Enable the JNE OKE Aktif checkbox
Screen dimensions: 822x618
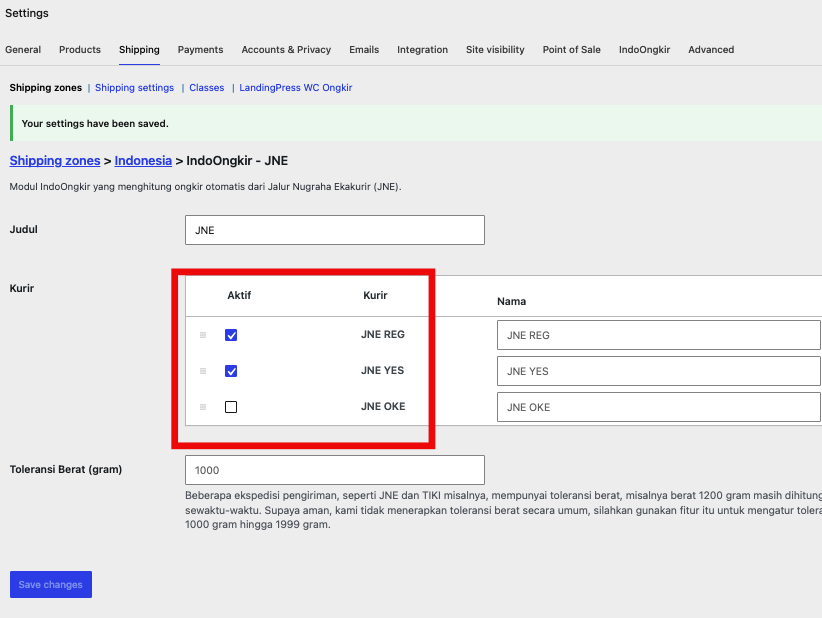[x=231, y=407]
